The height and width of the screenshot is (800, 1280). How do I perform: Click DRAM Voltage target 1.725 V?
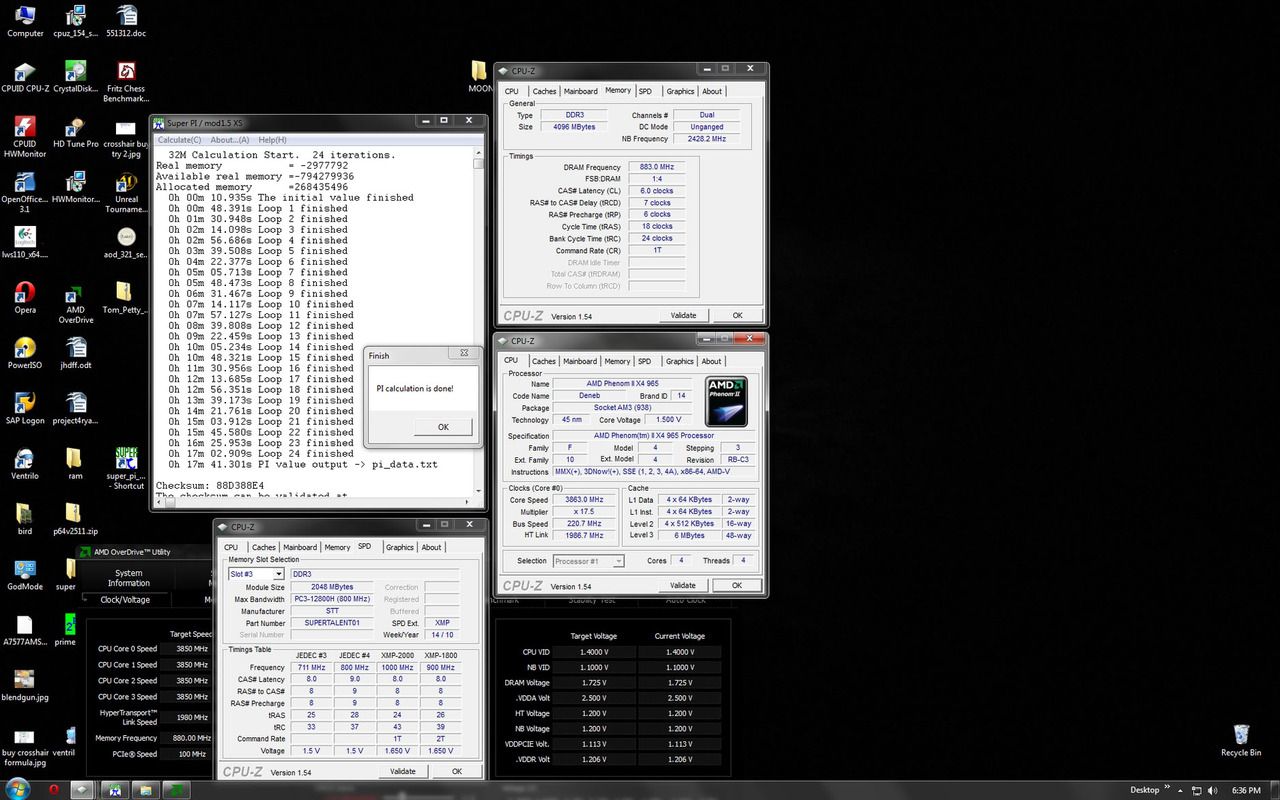point(593,683)
